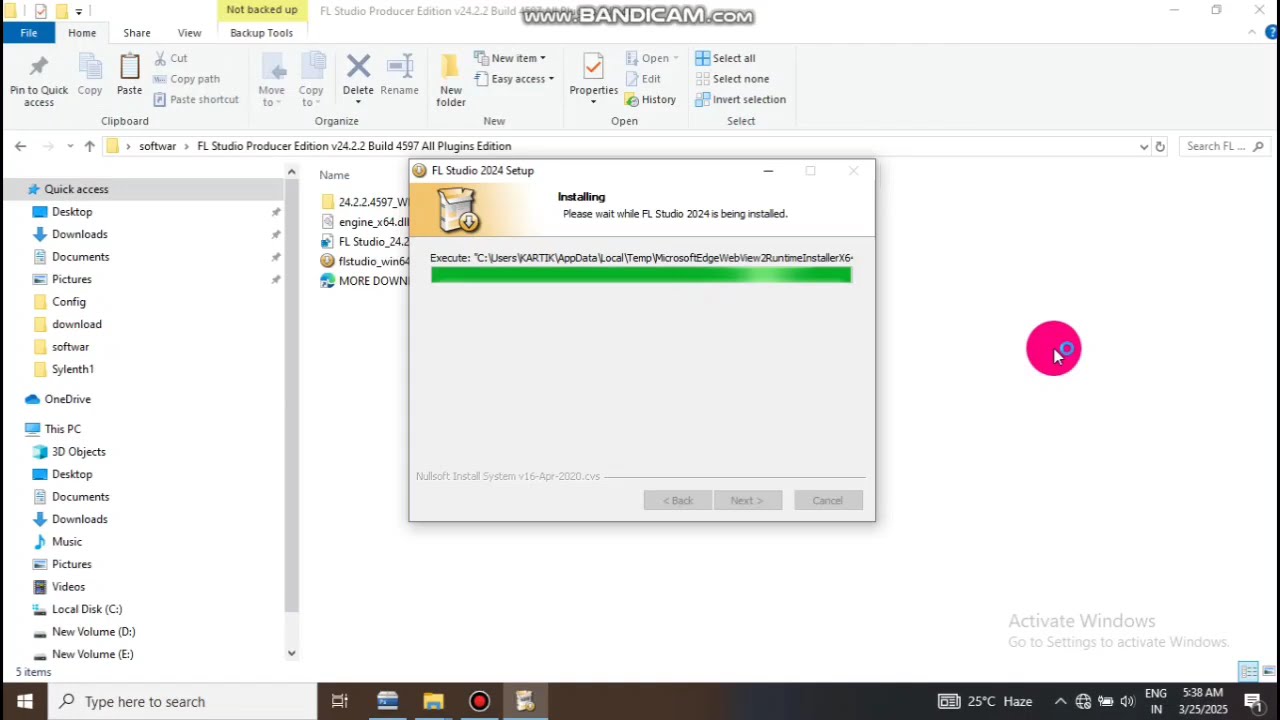The width and height of the screenshot is (1280, 720).
Task: Click Edit in the Open group
Action: (x=642, y=79)
